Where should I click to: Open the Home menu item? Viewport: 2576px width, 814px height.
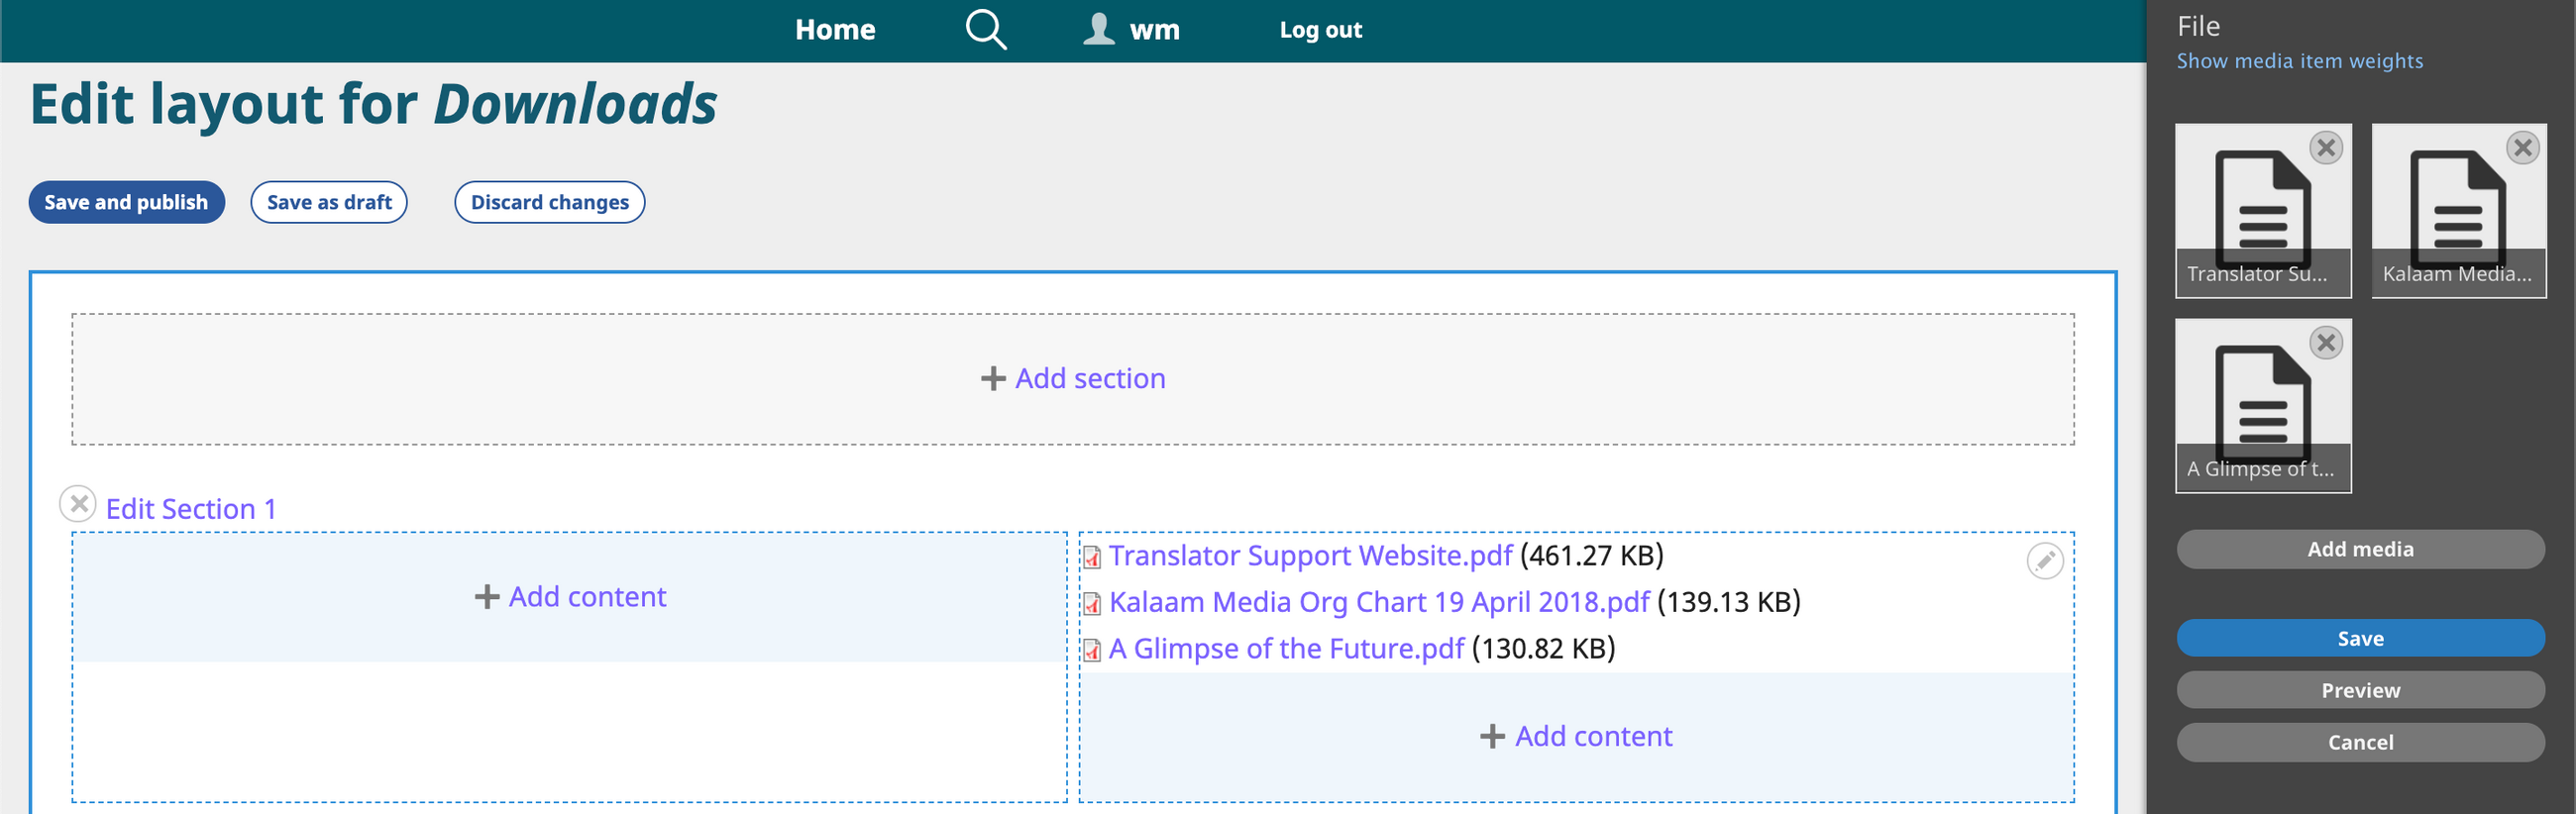[x=835, y=30]
